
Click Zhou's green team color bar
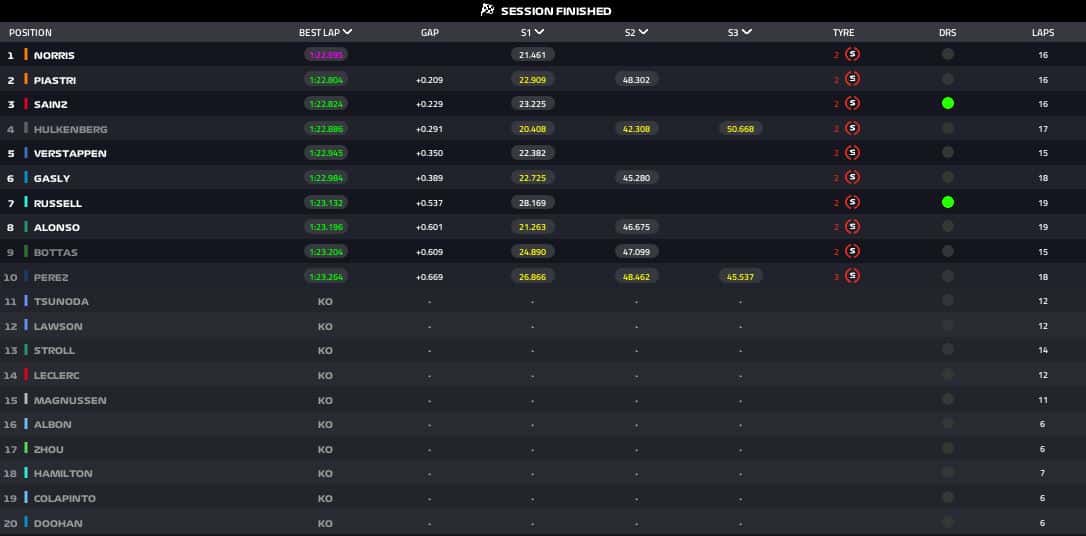tap(26, 449)
